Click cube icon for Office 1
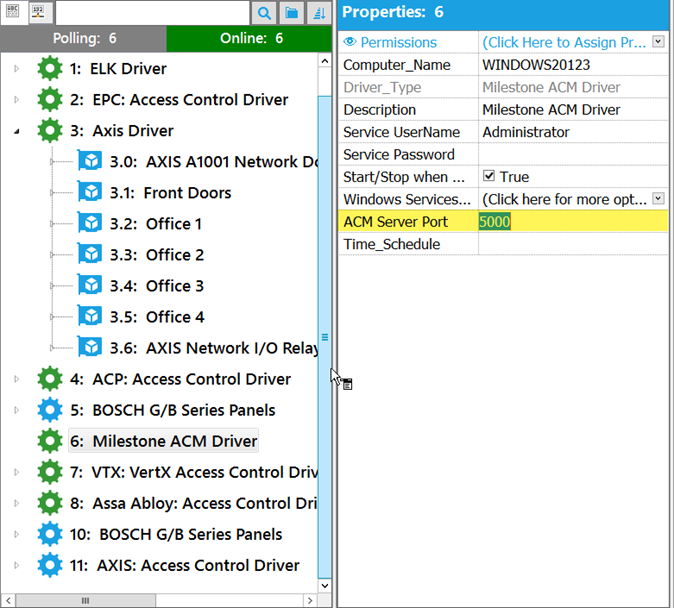This screenshot has width=674, height=608. (x=90, y=223)
